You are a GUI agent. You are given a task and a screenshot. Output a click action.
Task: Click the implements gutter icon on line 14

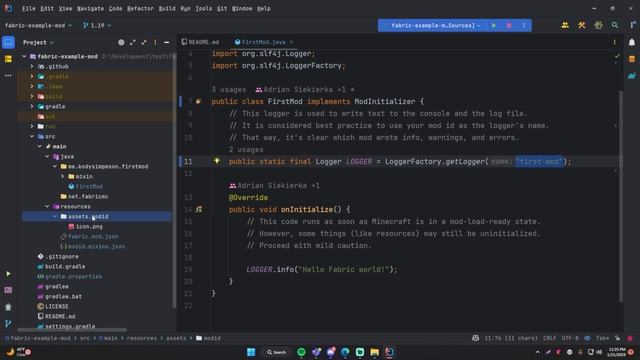(199, 209)
